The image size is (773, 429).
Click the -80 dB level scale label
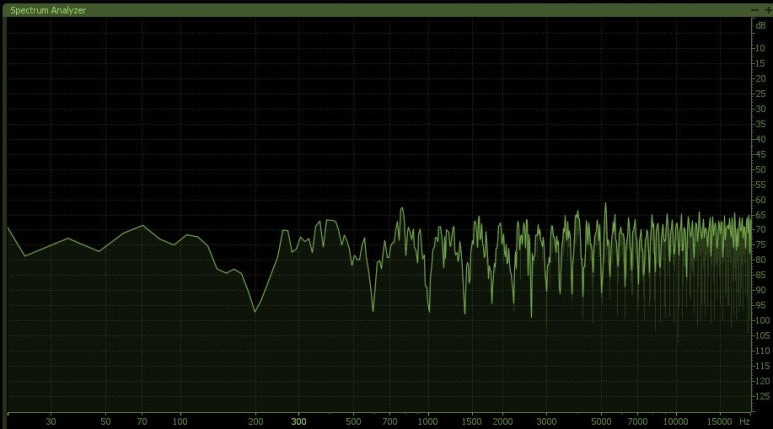[760, 260]
